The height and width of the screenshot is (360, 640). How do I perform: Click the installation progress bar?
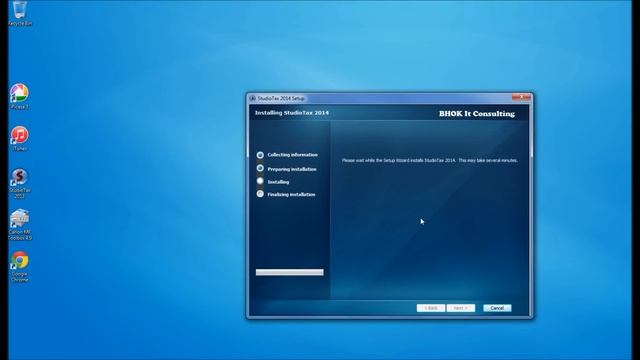tap(290, 272)
